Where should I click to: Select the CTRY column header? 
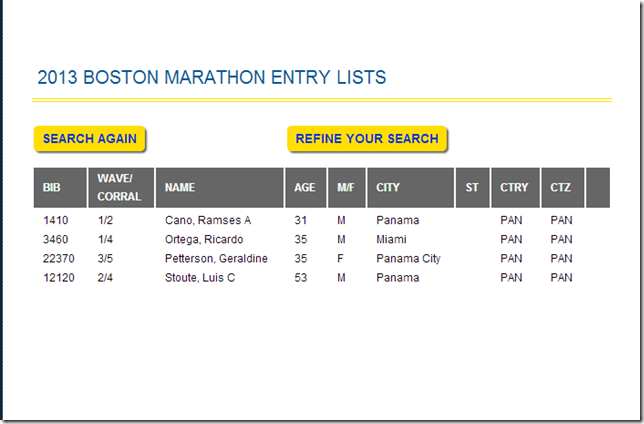[515, 187]
